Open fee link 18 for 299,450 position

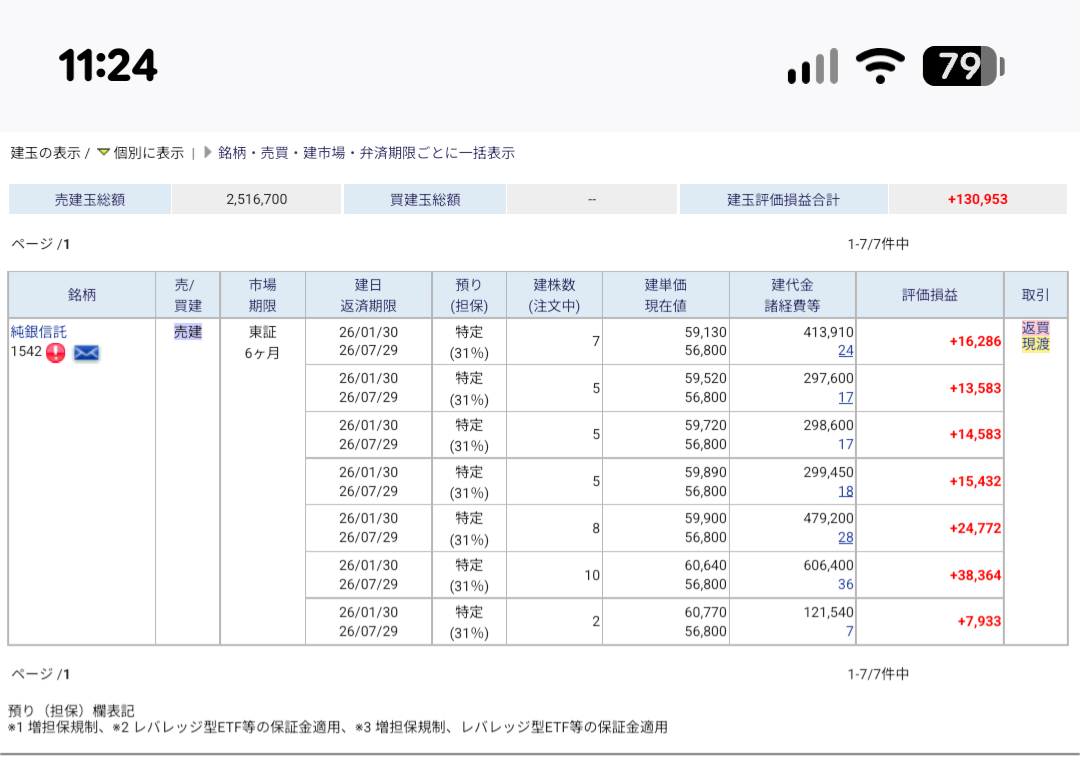(x=845, y=491)
